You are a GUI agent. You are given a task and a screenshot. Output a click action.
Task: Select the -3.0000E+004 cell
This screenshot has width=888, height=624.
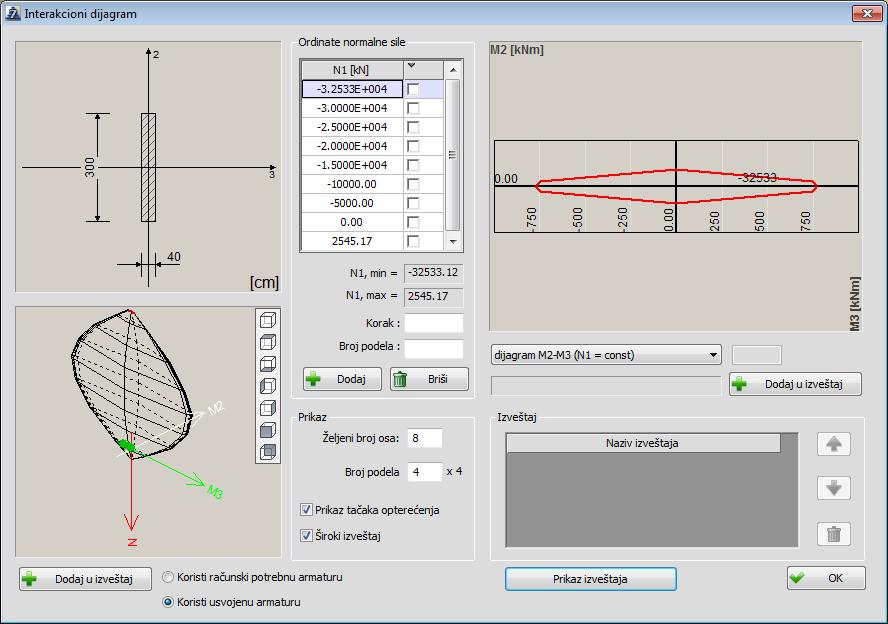tap(352, 108)
